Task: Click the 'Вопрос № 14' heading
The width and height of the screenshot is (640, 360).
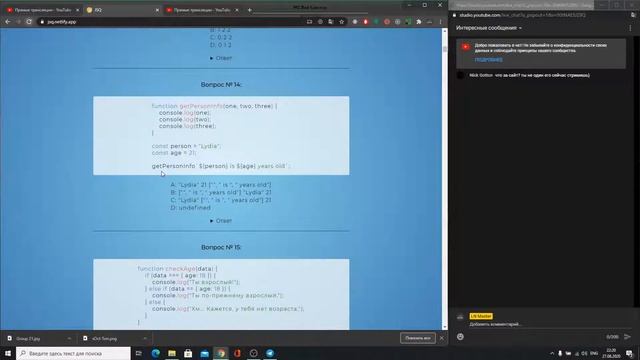Action: tap(221, 84)
